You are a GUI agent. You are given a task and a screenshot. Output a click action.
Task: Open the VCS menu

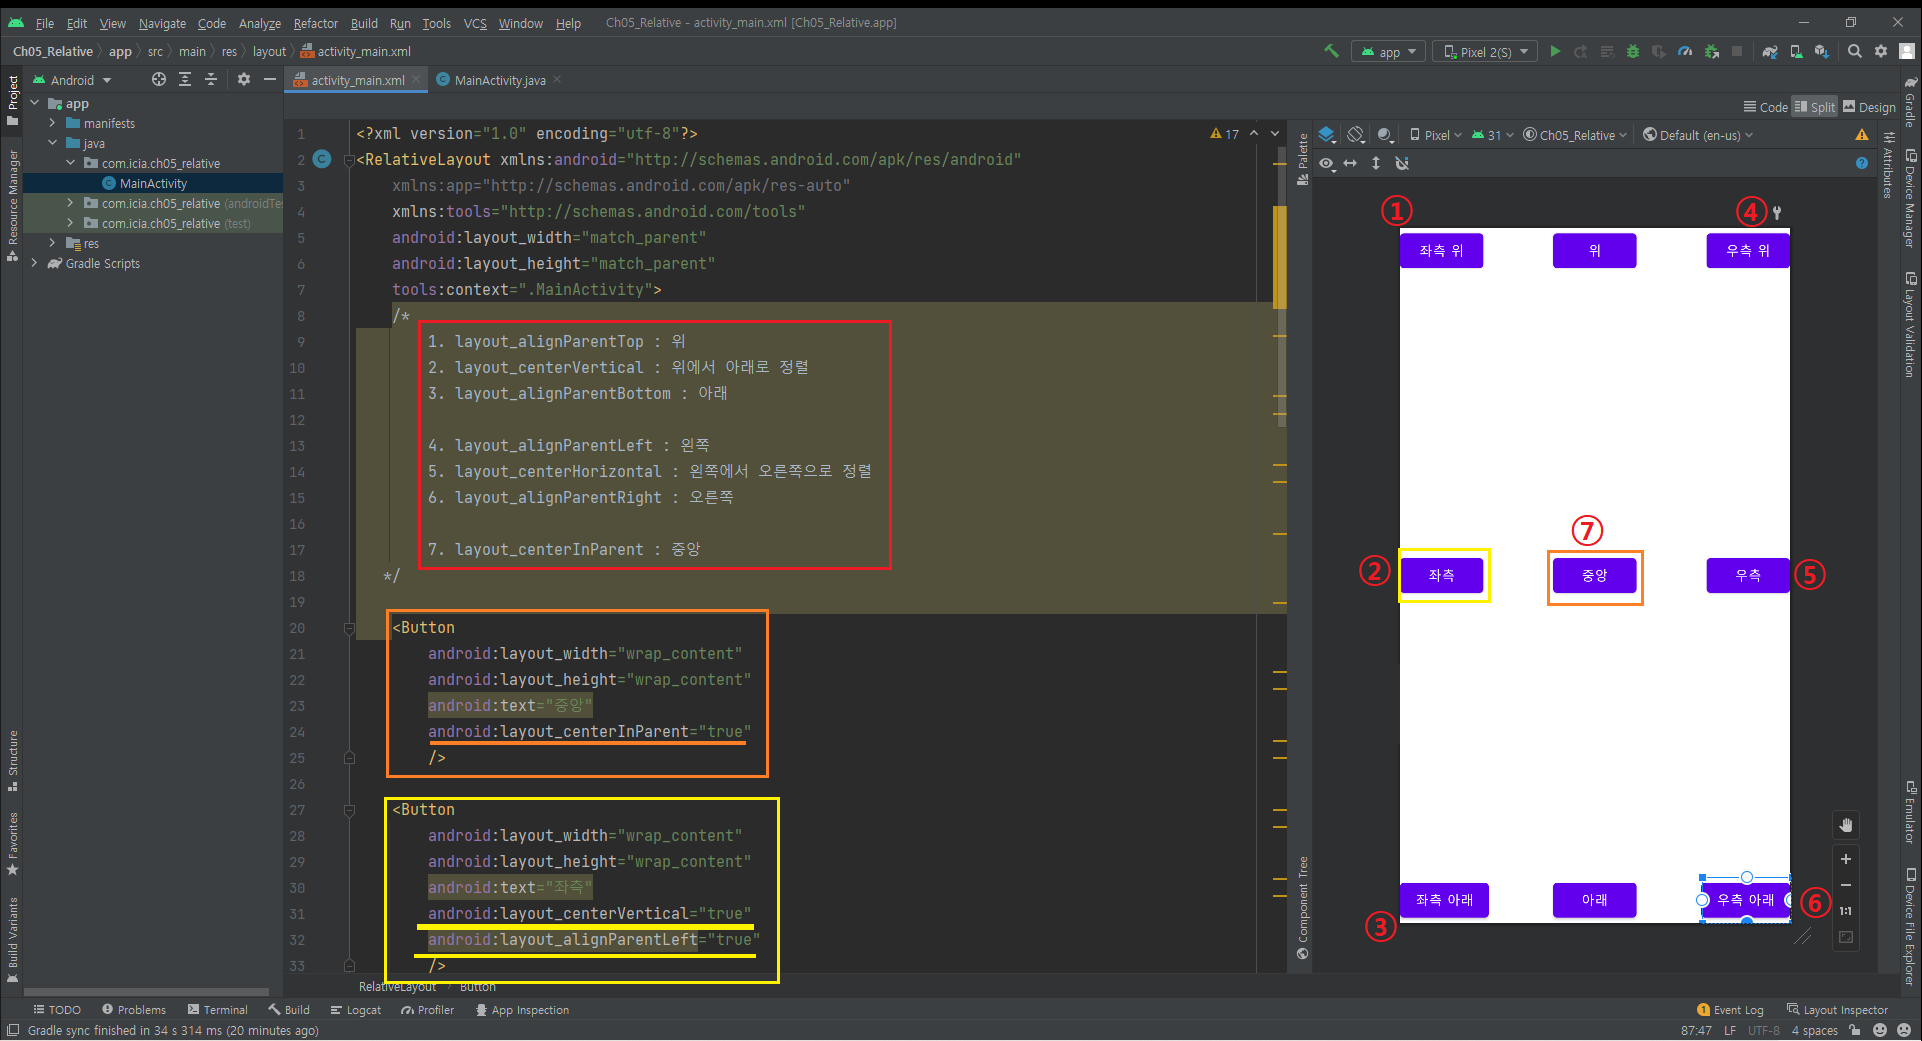(475, 23)
